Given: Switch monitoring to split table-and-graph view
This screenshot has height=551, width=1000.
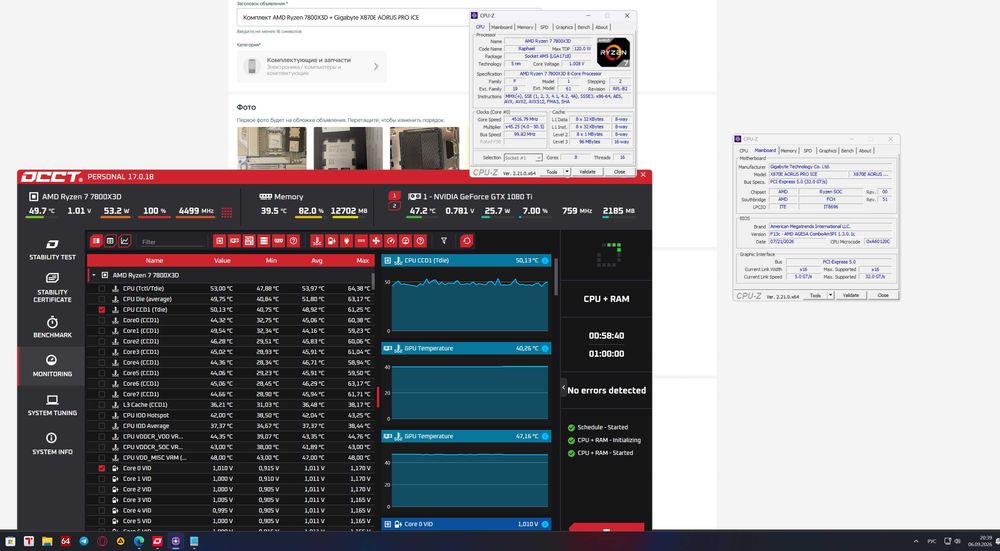Looking at the screenshot, I should tap(96, 241).
